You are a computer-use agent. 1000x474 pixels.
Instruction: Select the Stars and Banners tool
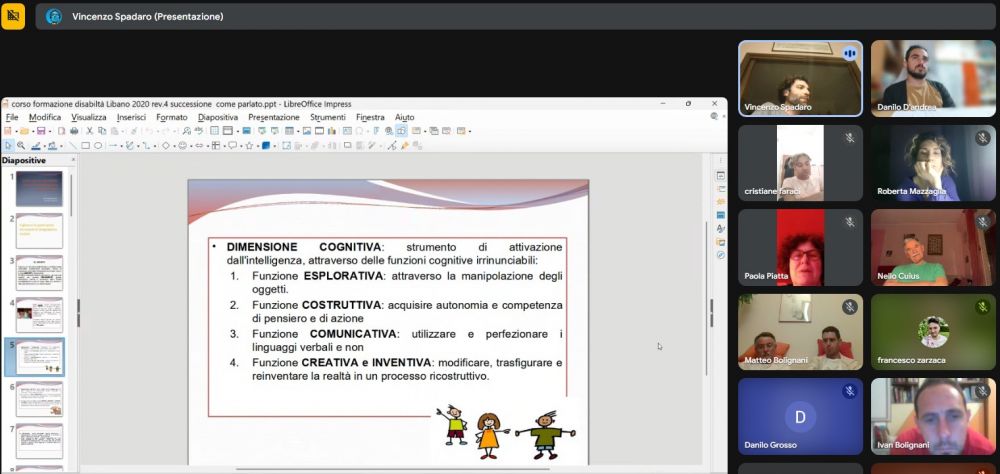249,145
